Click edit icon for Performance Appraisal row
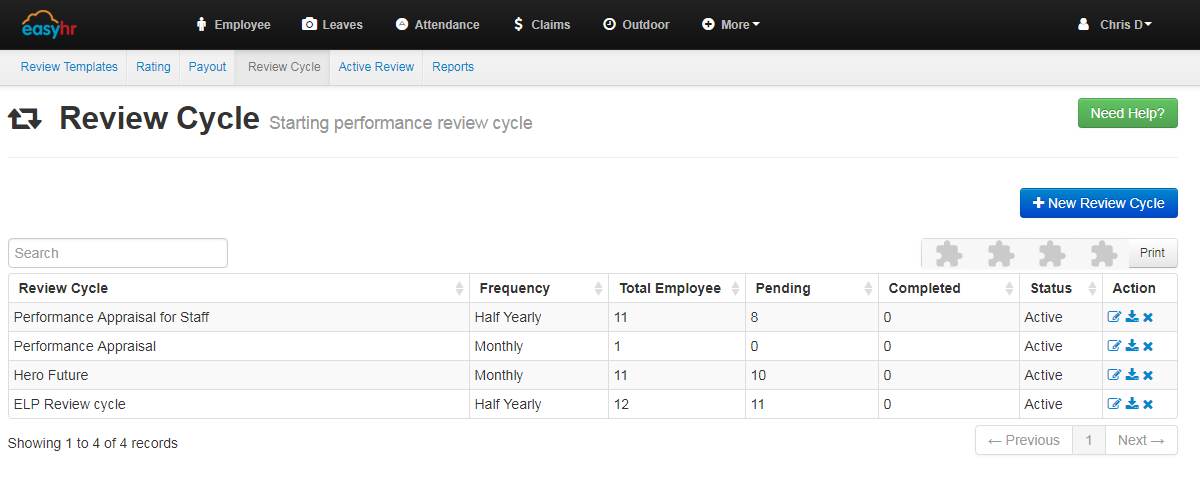 point(1114,346)
